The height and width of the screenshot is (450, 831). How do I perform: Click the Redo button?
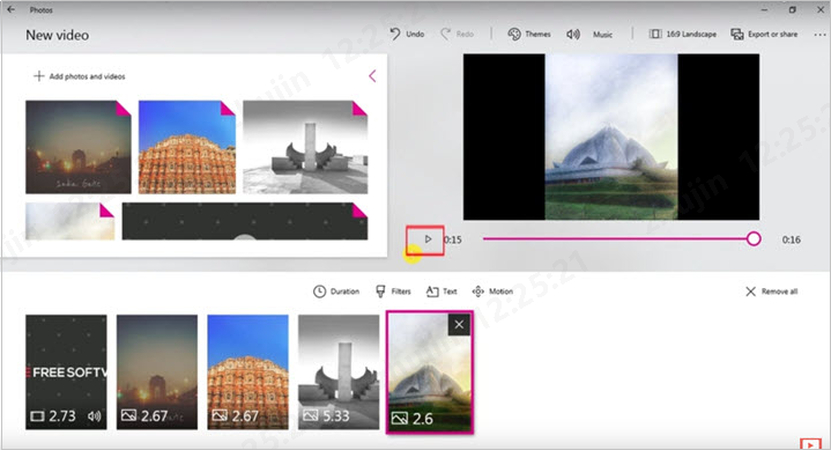(457, 34)
